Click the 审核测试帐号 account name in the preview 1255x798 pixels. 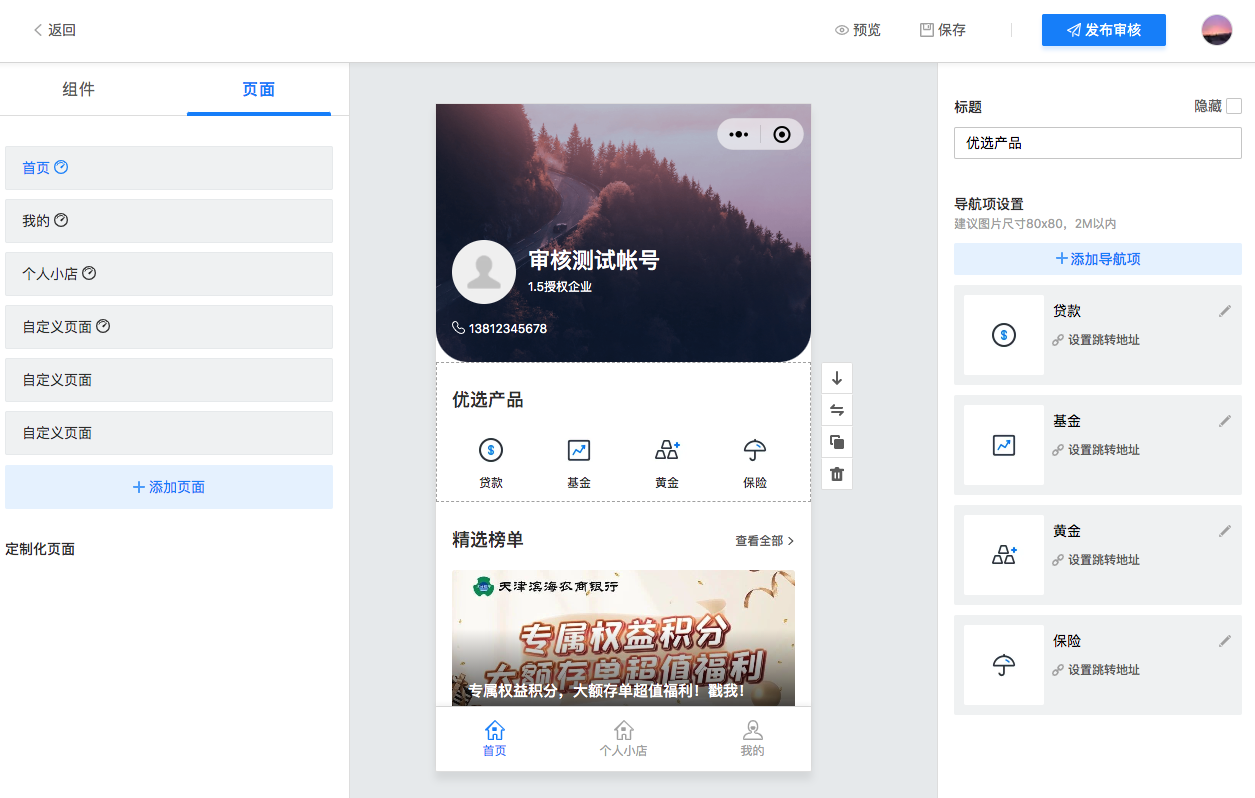point(594,260)
